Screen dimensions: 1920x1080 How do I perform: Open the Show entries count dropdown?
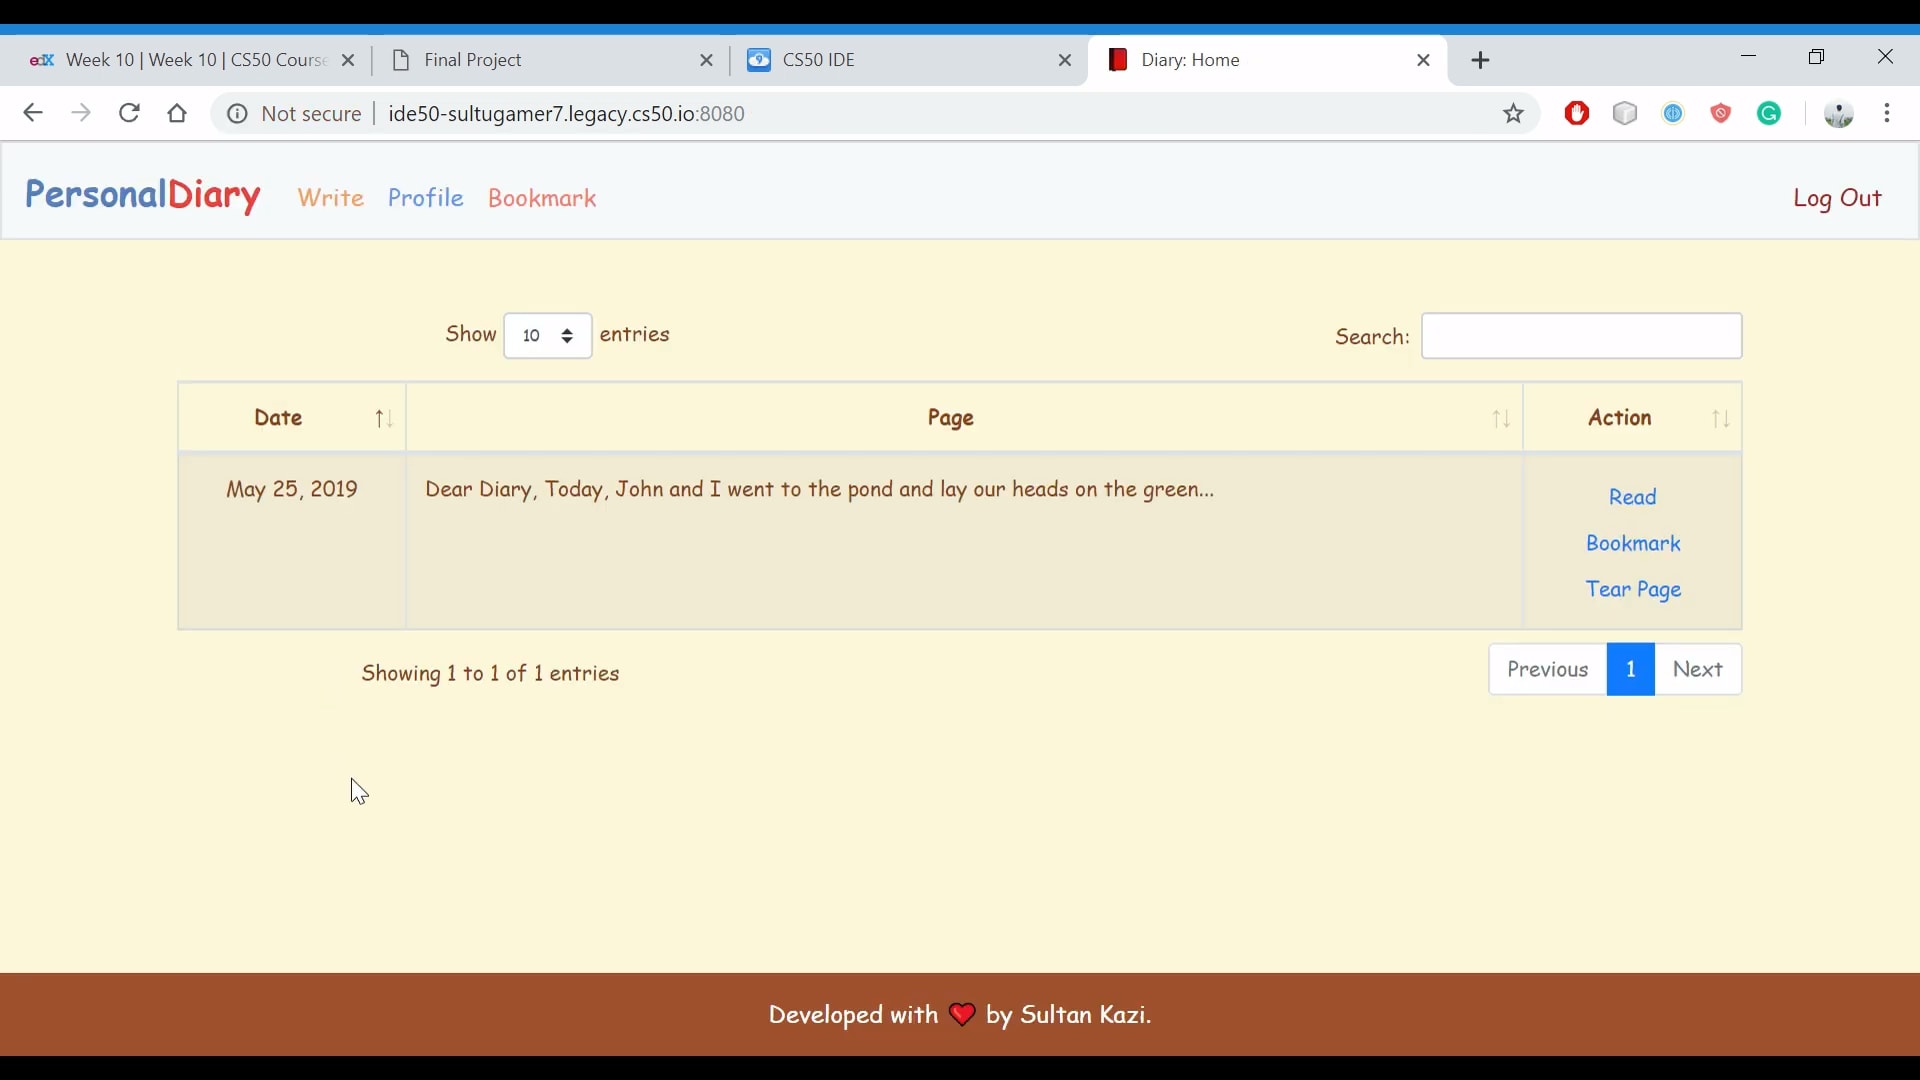pyautogui.click(x=548, y=336)
